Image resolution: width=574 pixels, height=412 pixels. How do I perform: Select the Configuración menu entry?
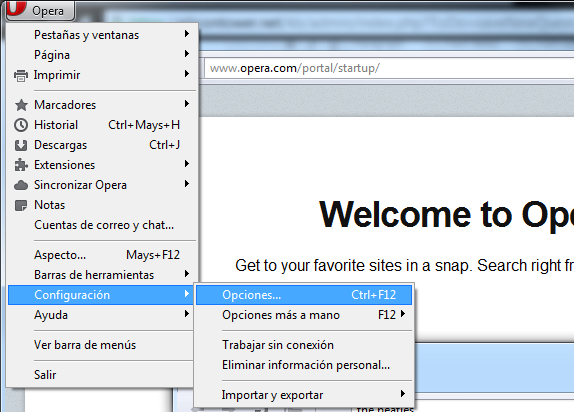click(101, 295)
